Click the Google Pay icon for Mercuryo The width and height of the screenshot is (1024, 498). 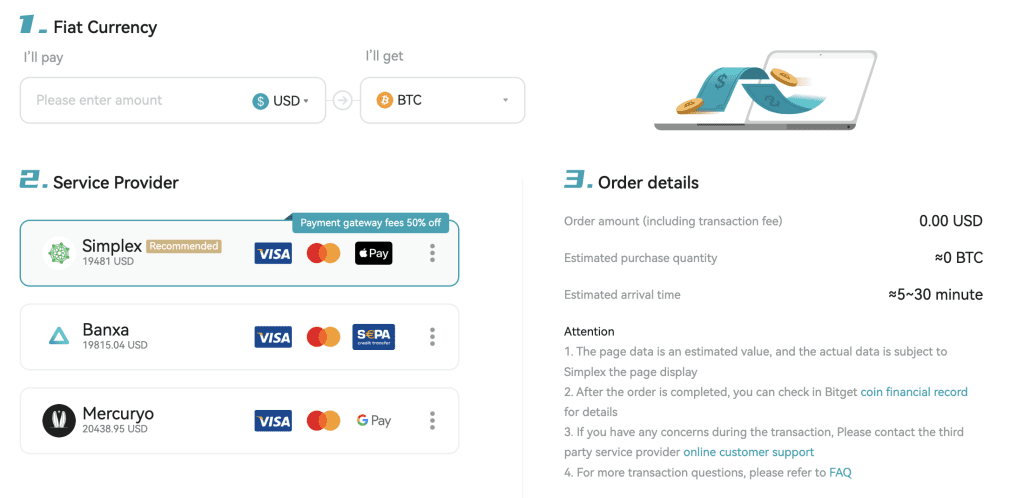[374, 421]
